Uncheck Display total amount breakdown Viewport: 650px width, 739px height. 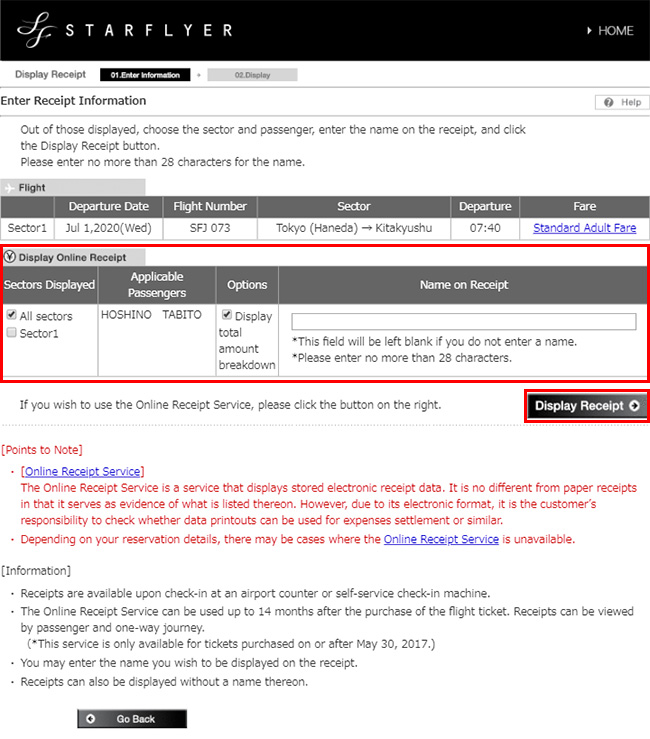(225, 315)
